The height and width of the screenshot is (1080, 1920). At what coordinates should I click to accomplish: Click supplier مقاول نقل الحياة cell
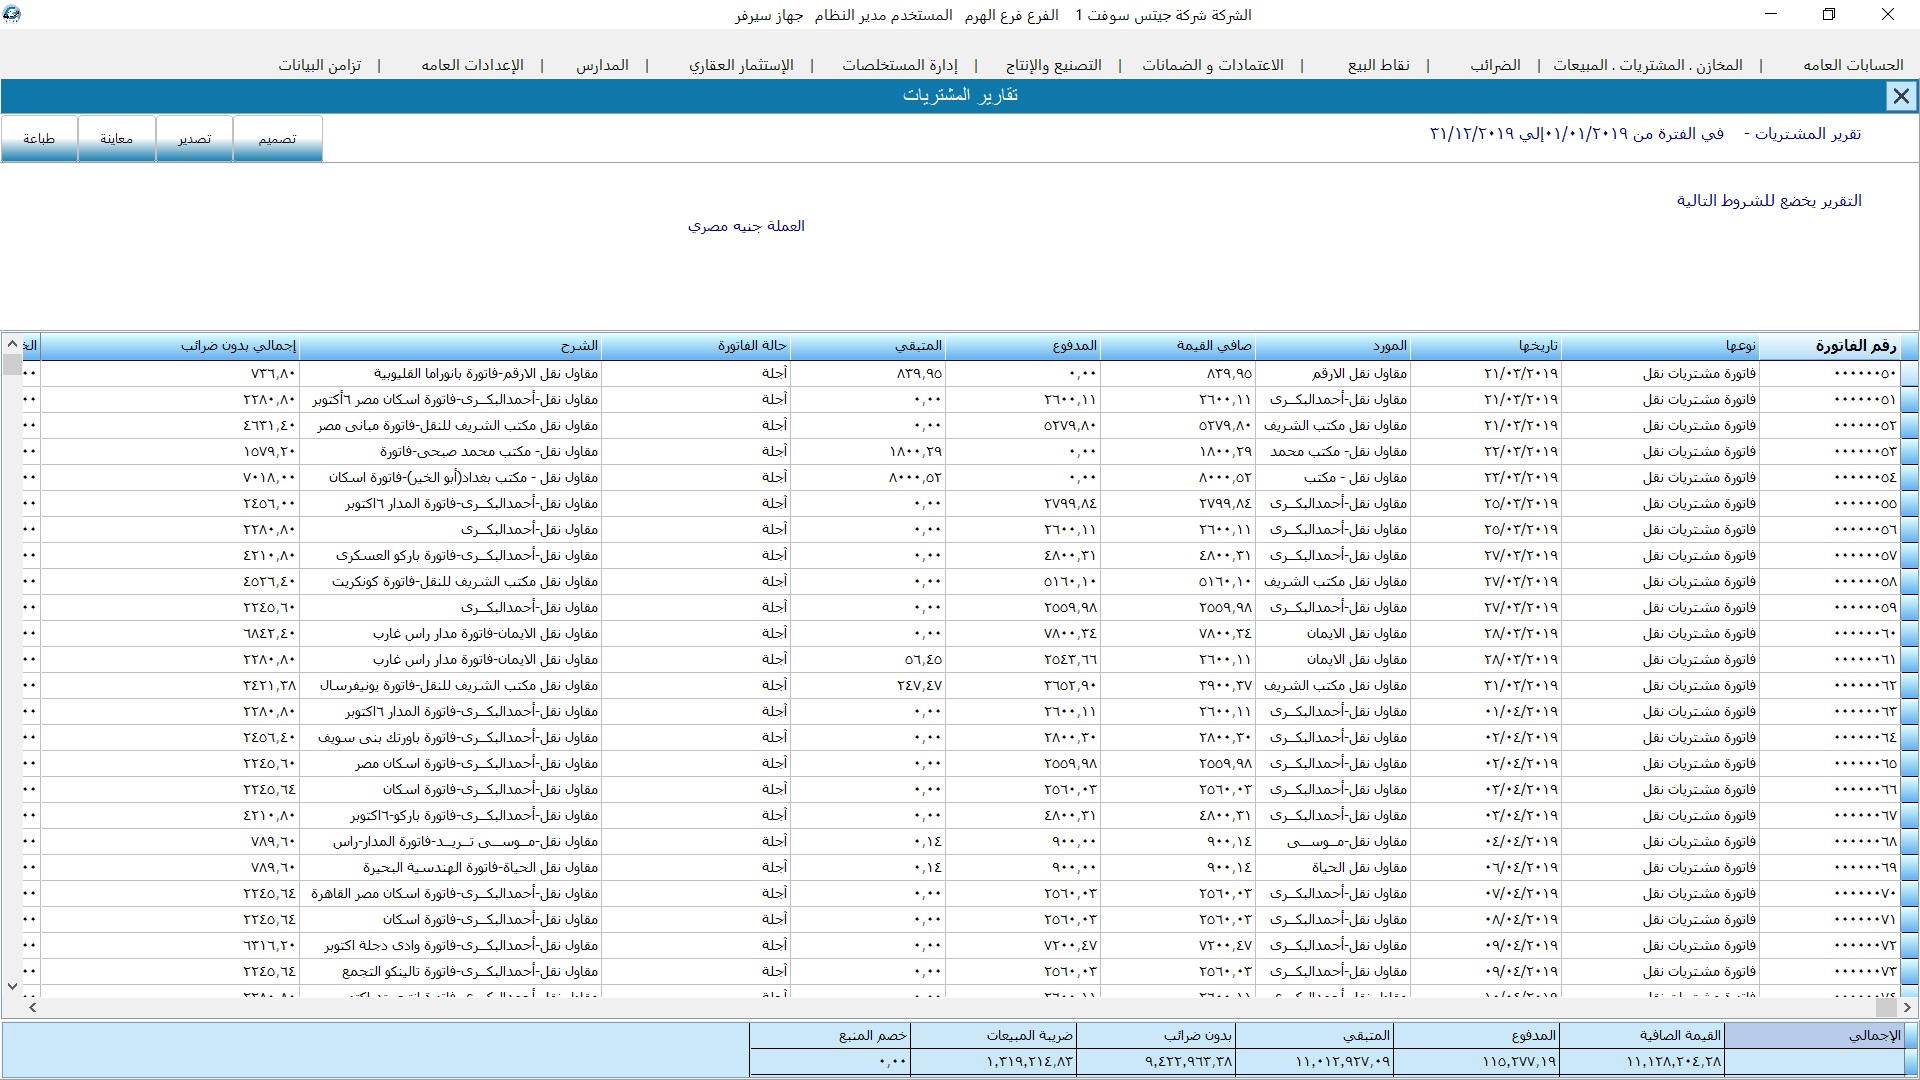point(1332,867)
